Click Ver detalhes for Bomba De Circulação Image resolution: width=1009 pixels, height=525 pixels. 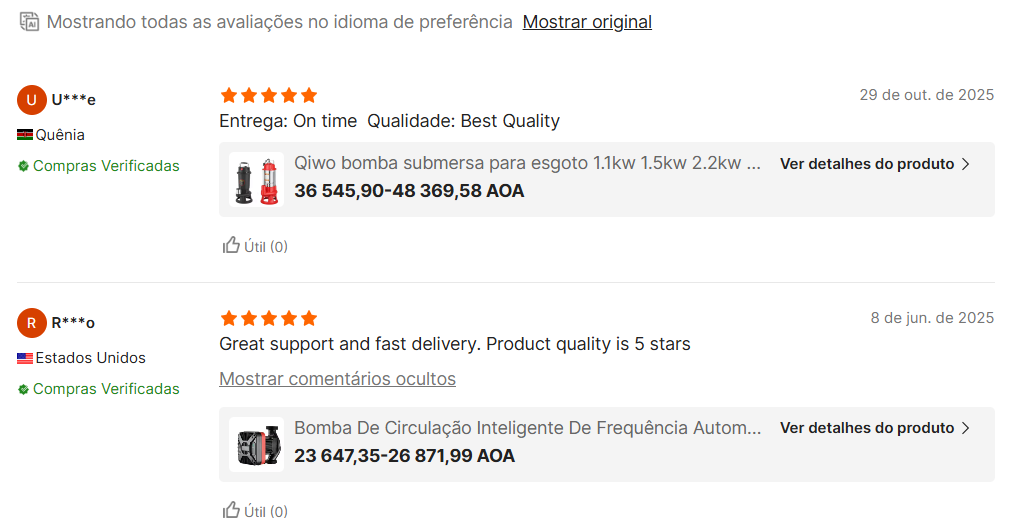(x=866, y=428)
